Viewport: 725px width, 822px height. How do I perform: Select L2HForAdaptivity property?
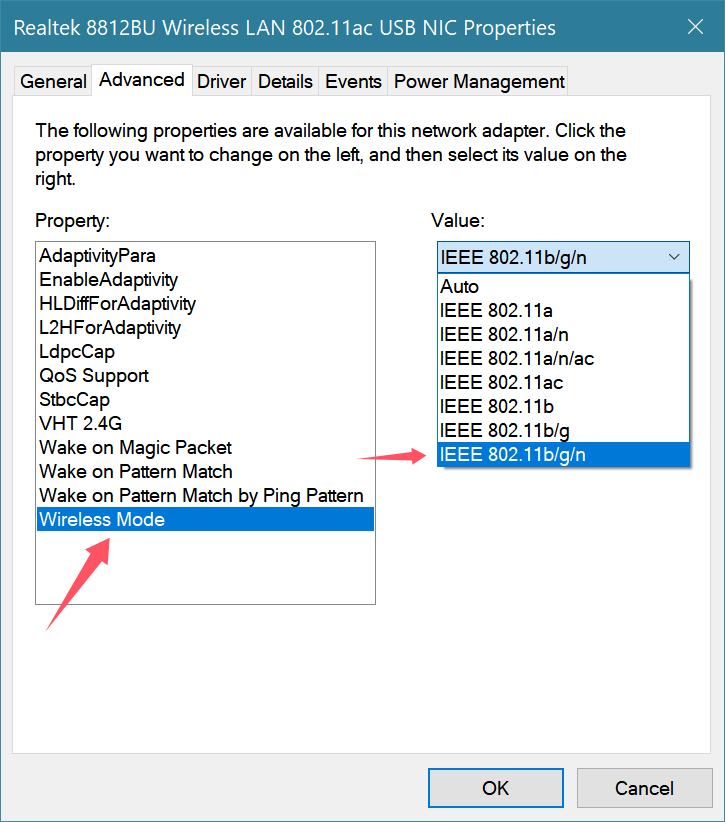(x=205, y=328)
